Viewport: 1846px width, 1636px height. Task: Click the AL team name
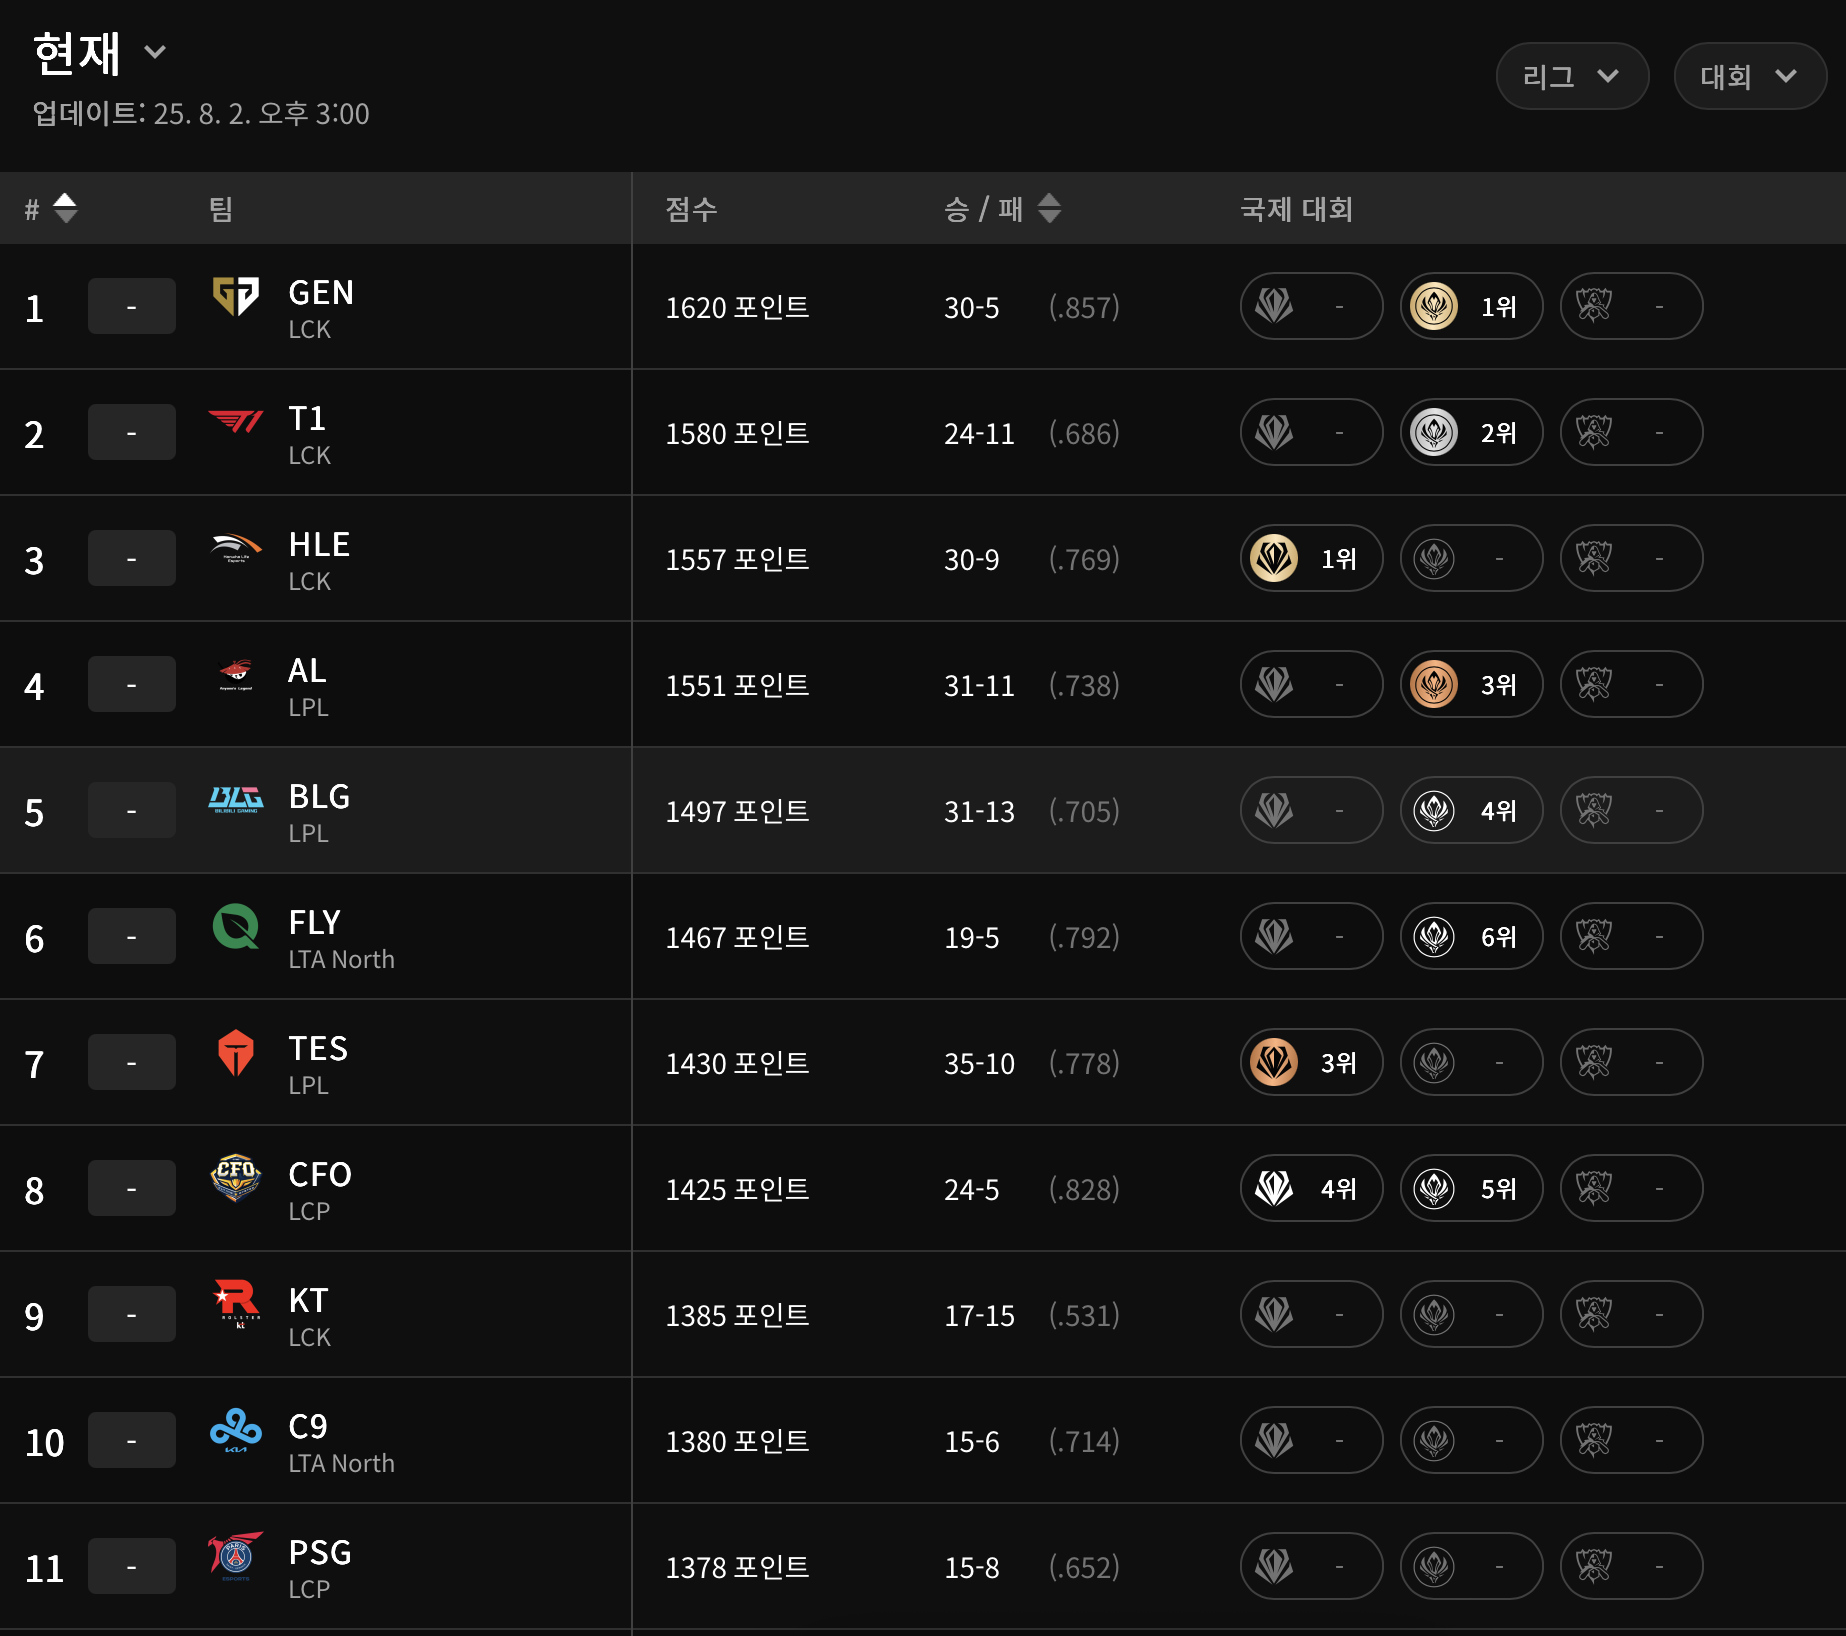307,670
